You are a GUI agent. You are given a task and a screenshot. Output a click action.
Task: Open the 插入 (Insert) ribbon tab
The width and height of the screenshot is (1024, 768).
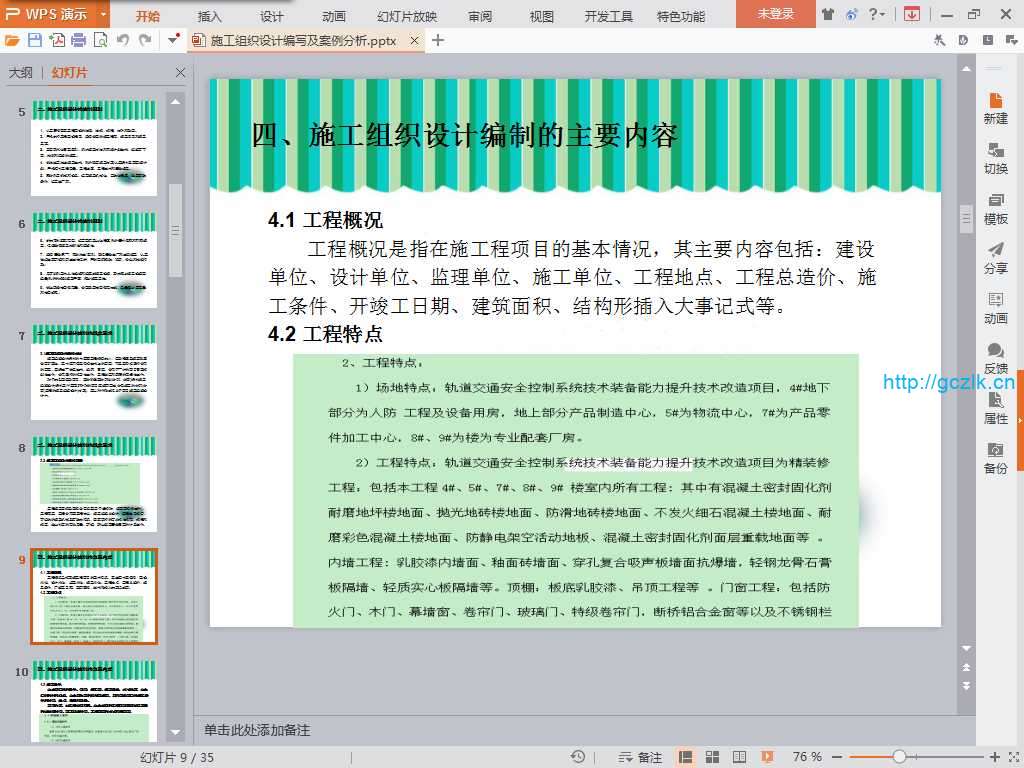point(210,16)
